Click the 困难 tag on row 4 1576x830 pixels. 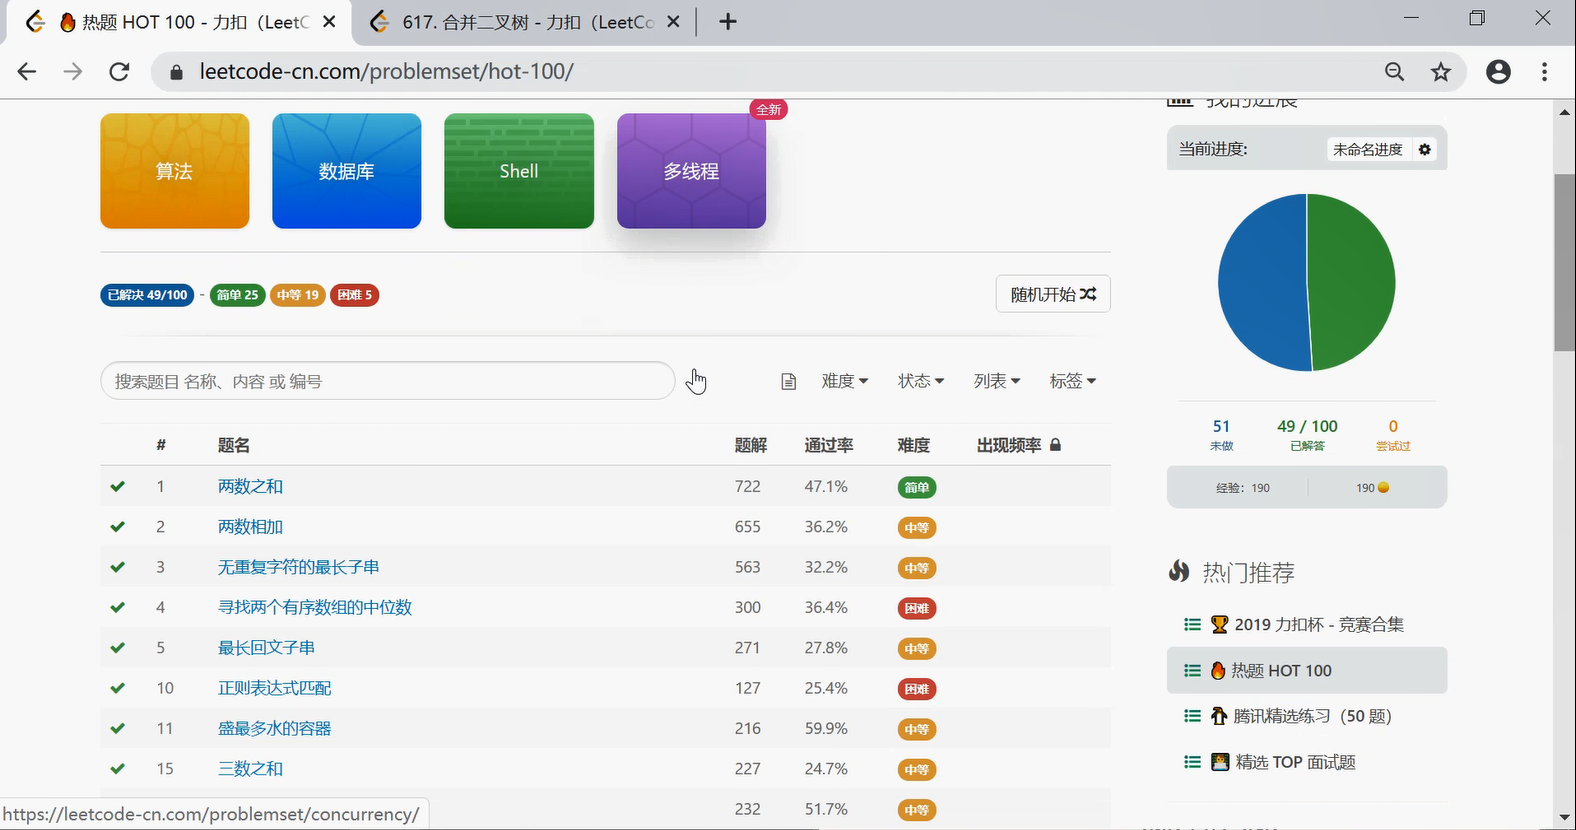pyautogui.click(x=917, y=608)
